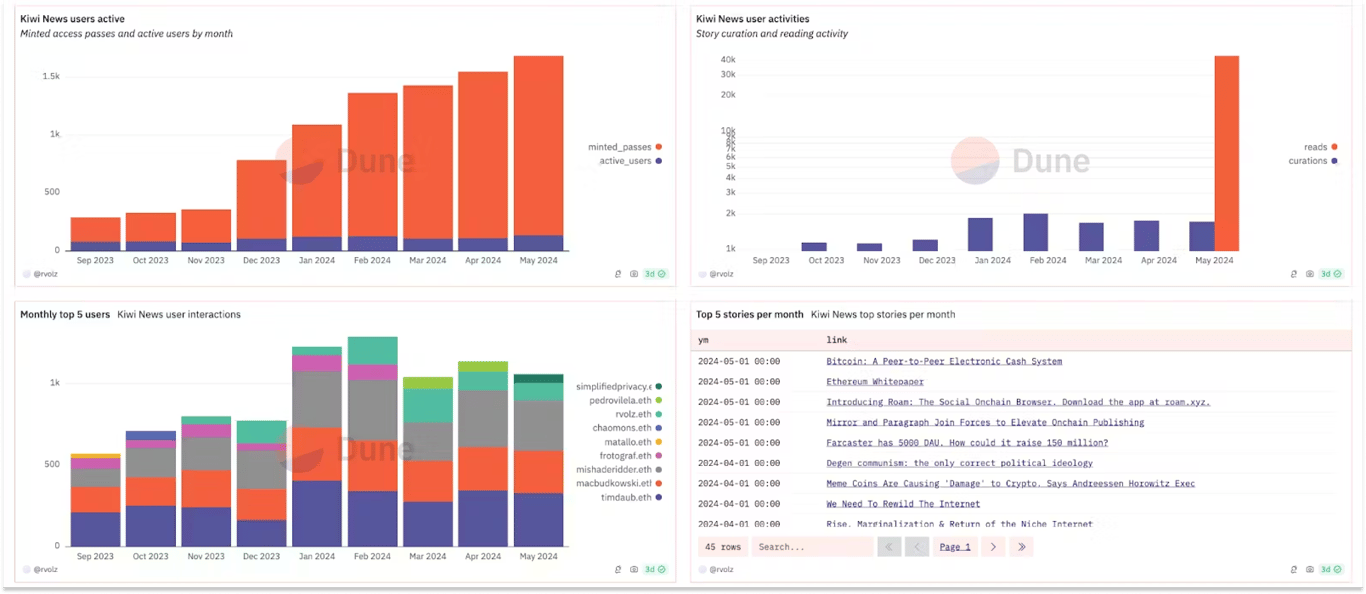1366x594 pixels.
Task: Click 3d freshness badge in Kiwi News user activities panel
Action: [1331, 273]
